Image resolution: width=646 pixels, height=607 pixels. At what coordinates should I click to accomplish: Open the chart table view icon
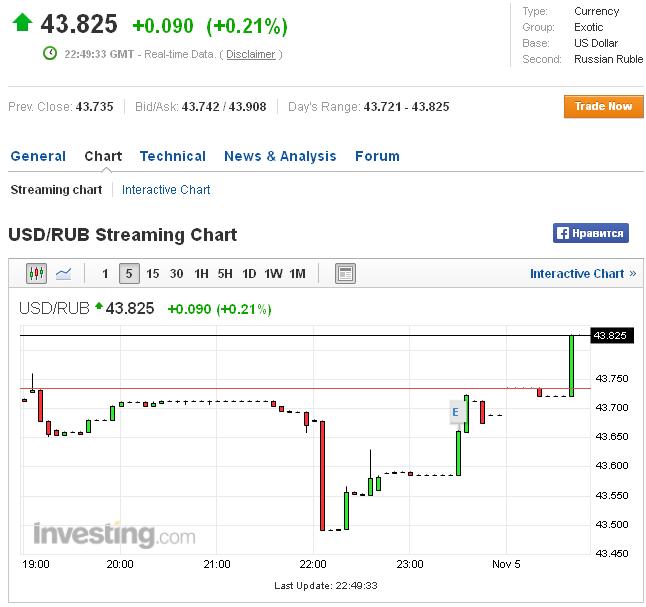point(345,274)
